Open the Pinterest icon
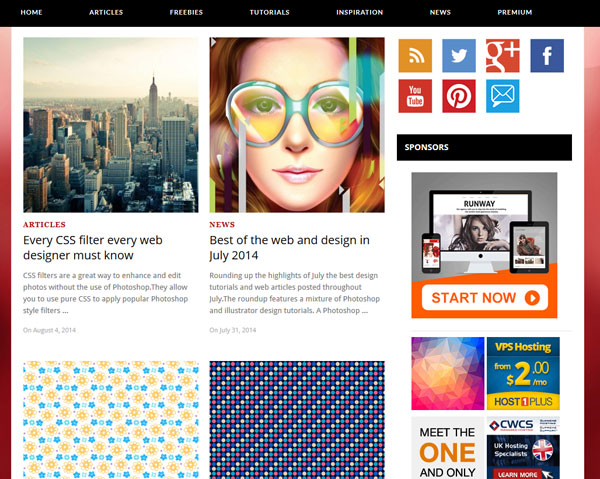Viewport: 600px width, 479px height. pos(459,96)
